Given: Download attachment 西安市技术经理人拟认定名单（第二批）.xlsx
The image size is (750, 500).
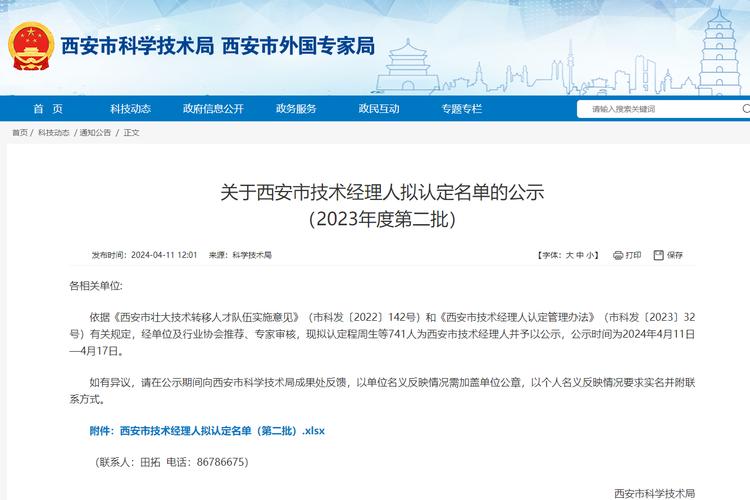Looking at the screenshot, I should [x=207, y=431].
